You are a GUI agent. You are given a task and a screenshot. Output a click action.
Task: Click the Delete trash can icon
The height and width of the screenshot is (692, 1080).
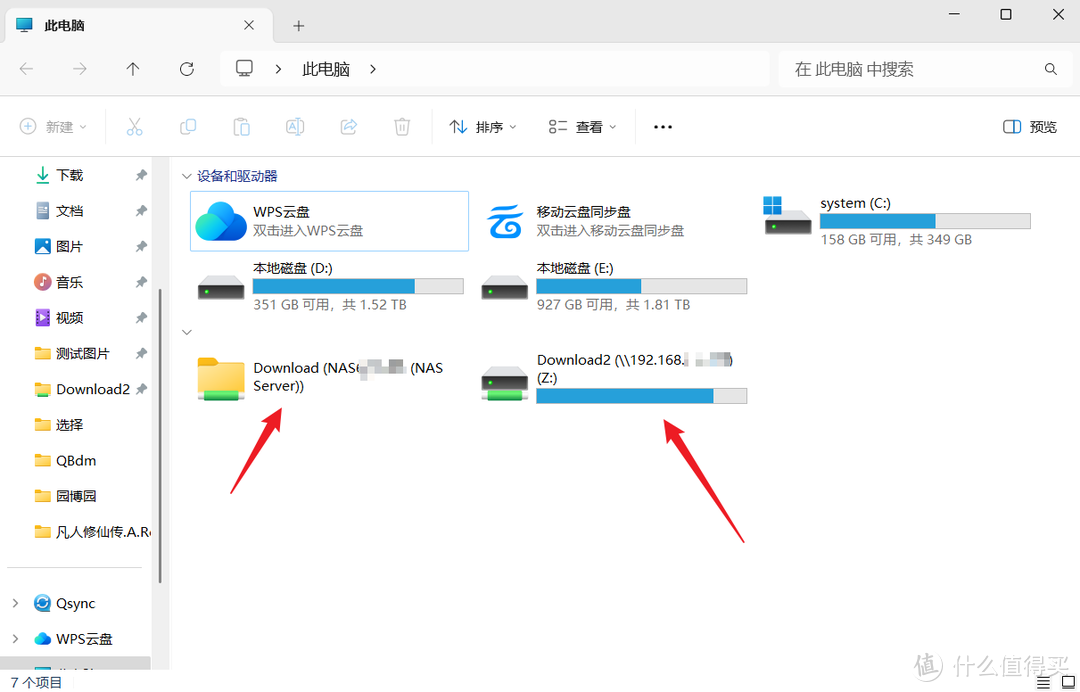tap(402, 127)
